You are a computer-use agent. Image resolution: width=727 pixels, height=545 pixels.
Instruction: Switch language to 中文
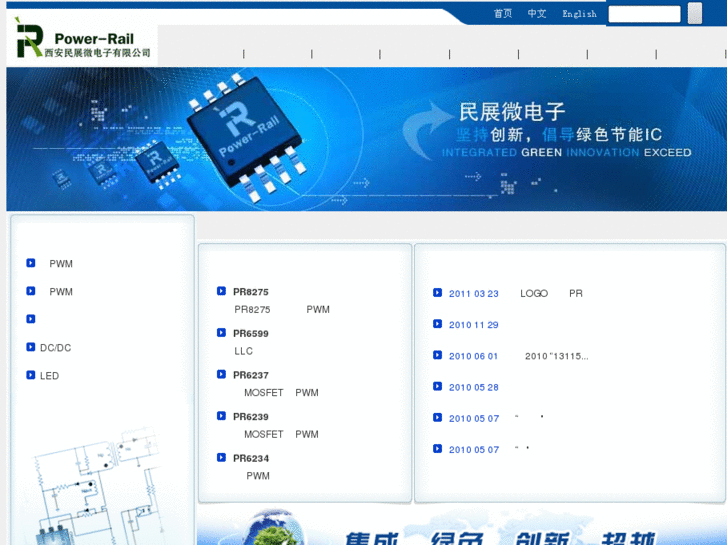[536, 14]
